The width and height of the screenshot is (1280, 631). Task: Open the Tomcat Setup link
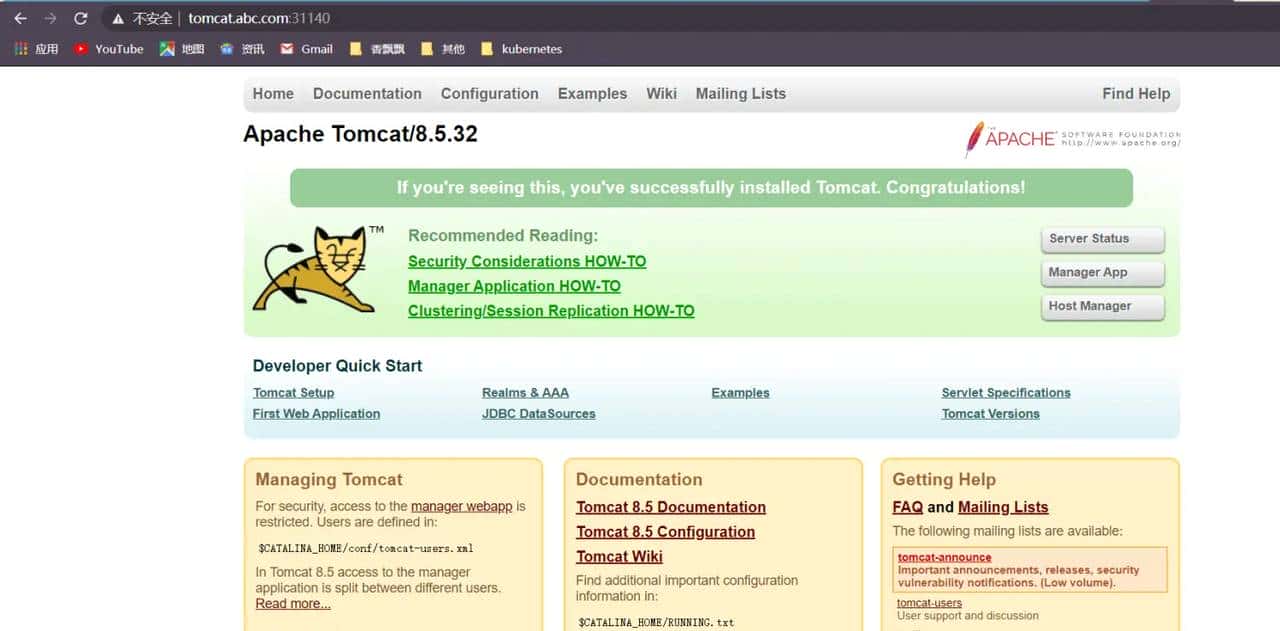(x=294, y=393)
